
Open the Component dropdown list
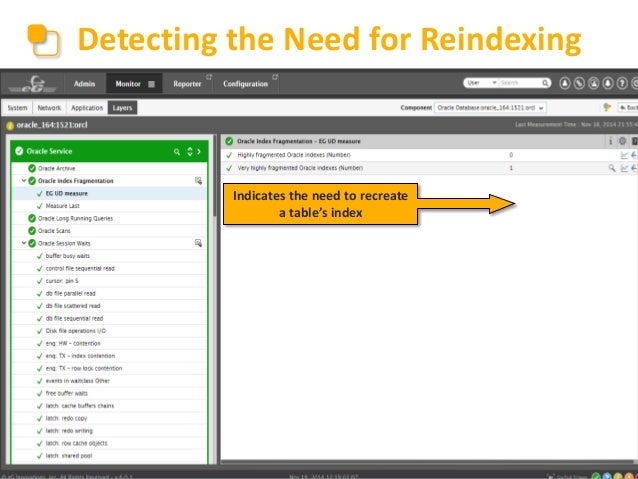490,108
